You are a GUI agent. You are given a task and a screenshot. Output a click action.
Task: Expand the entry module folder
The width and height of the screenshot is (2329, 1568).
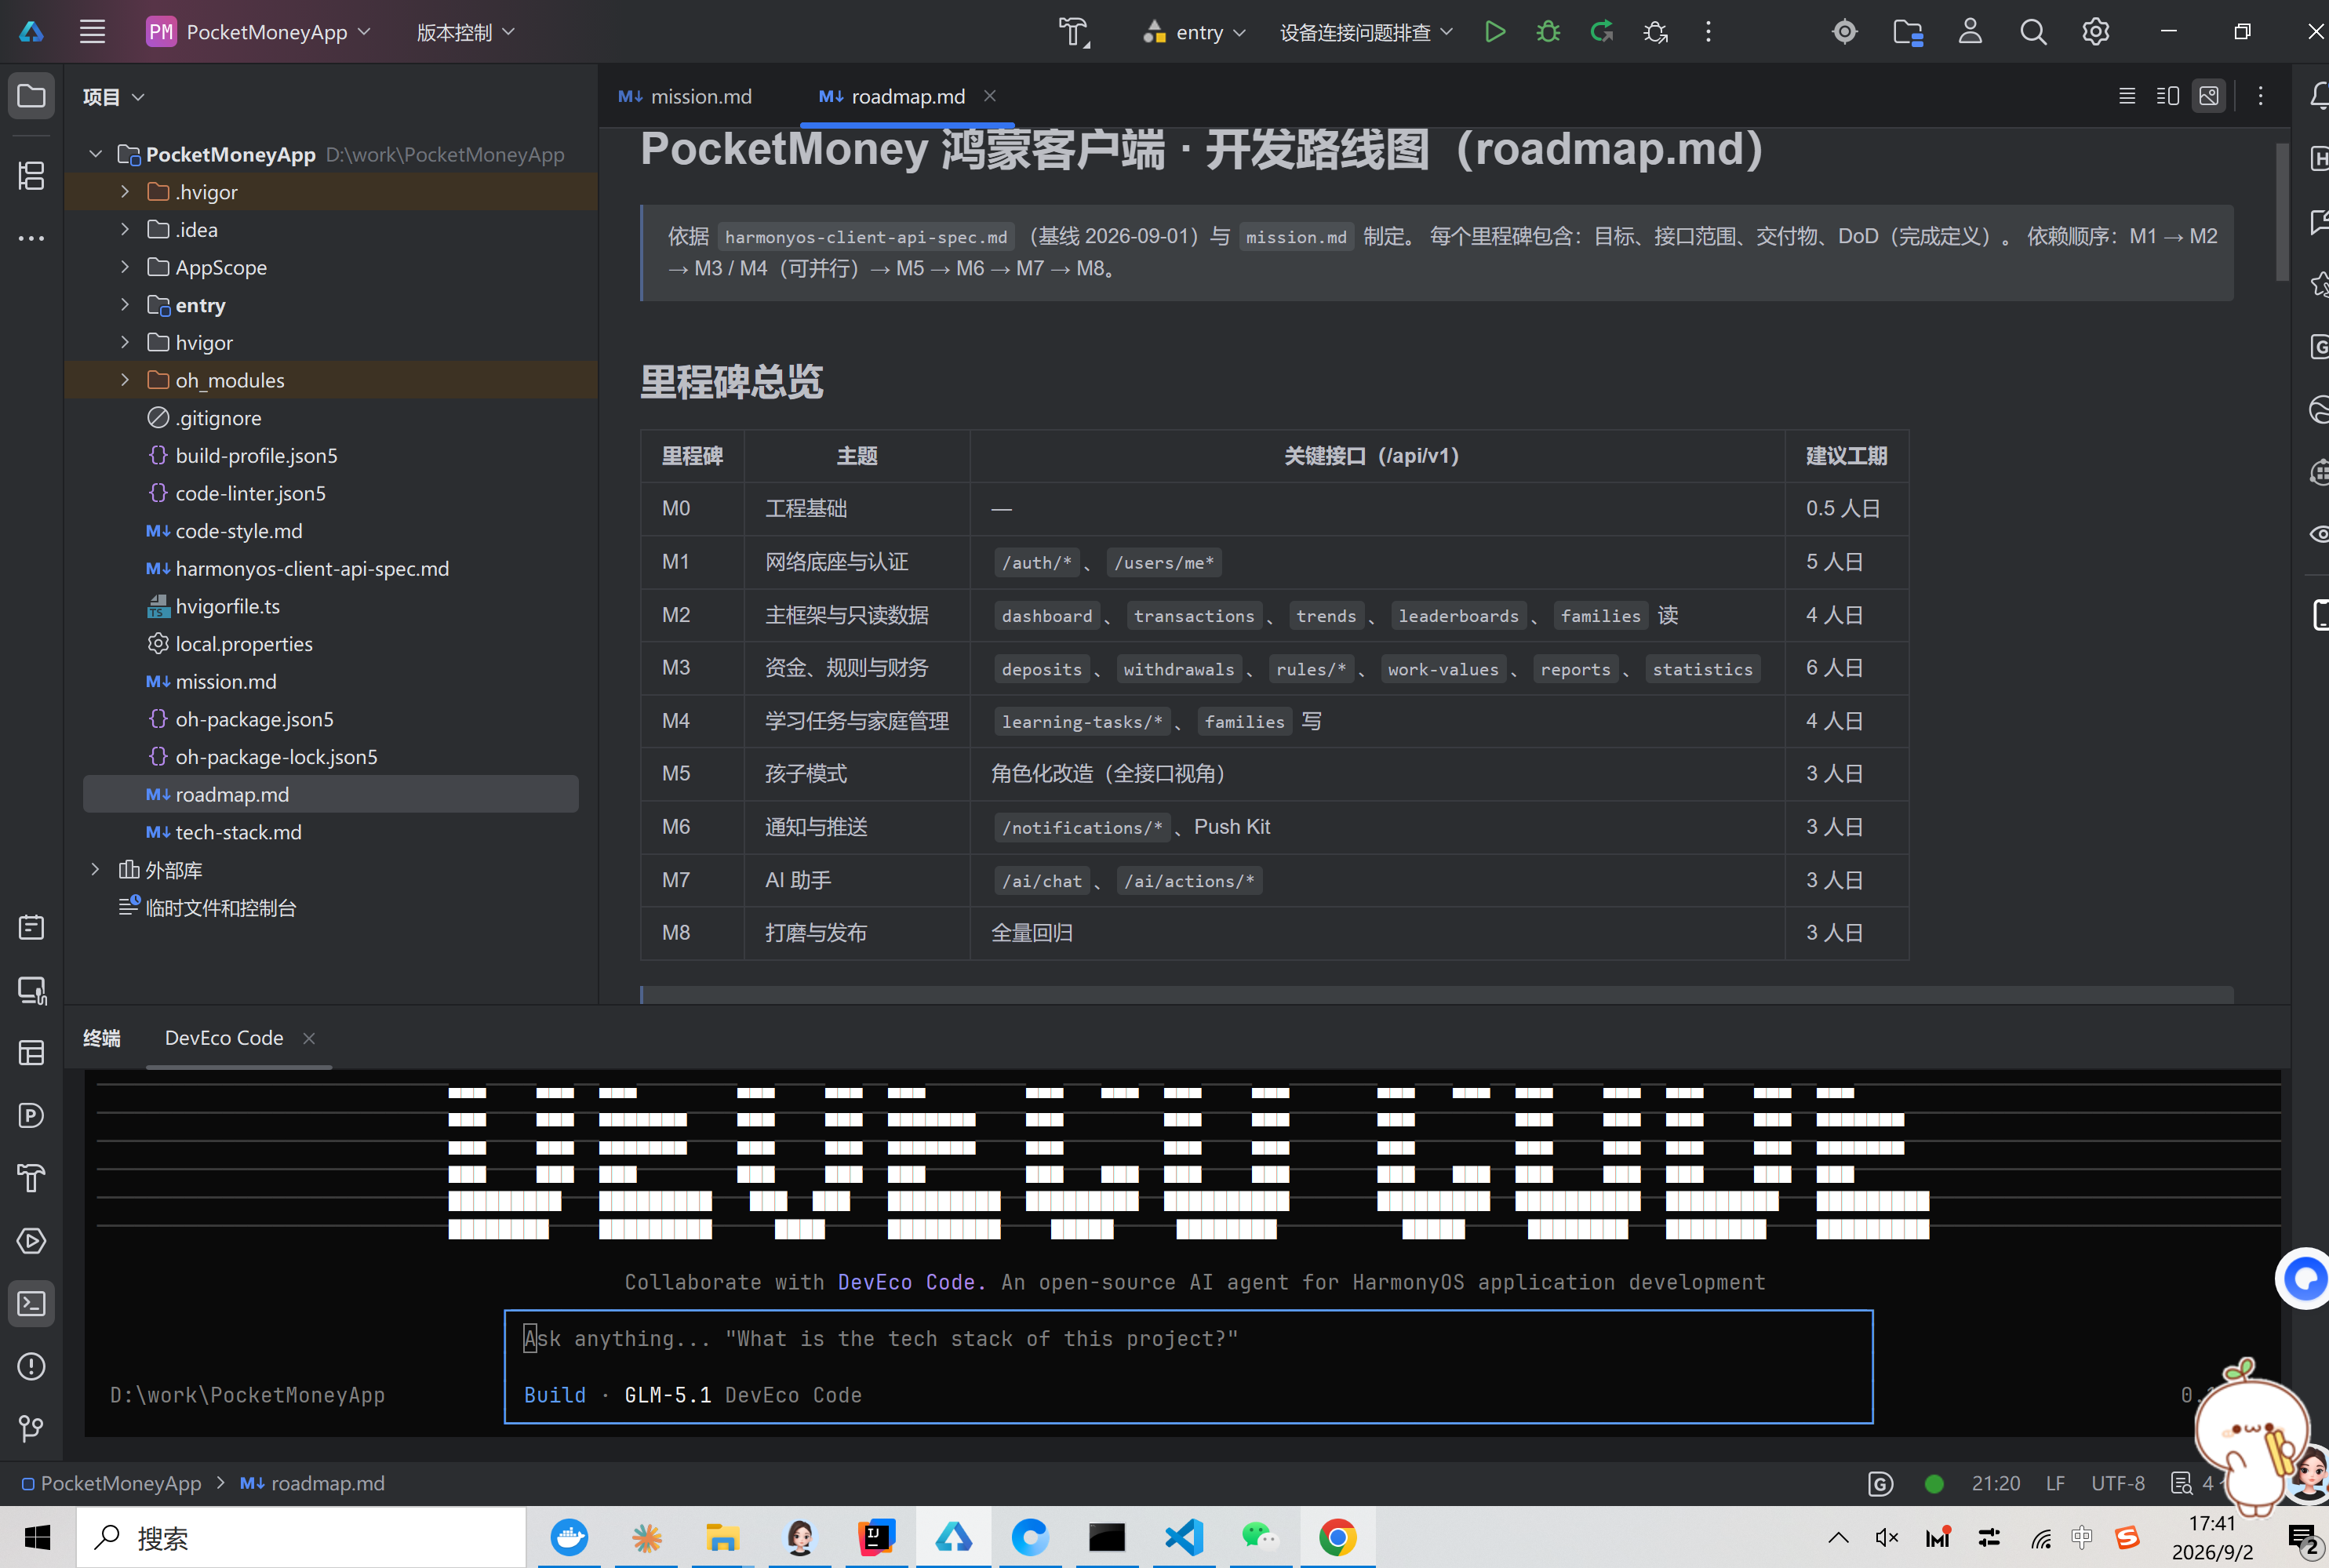pyautogui.click(x=124, y=304)
